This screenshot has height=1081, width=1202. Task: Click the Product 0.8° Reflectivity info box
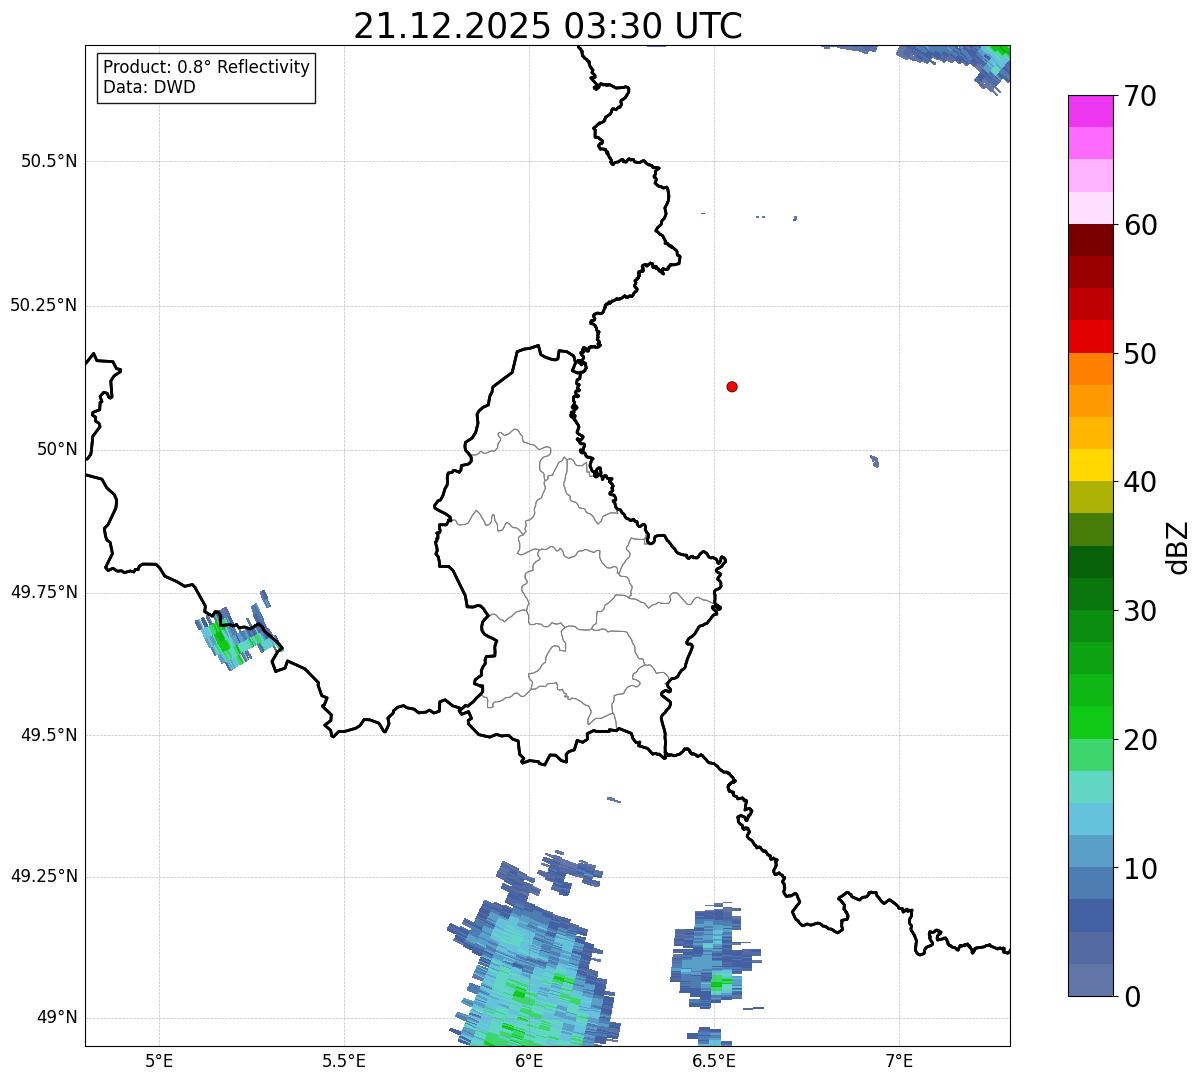[207, 77]
